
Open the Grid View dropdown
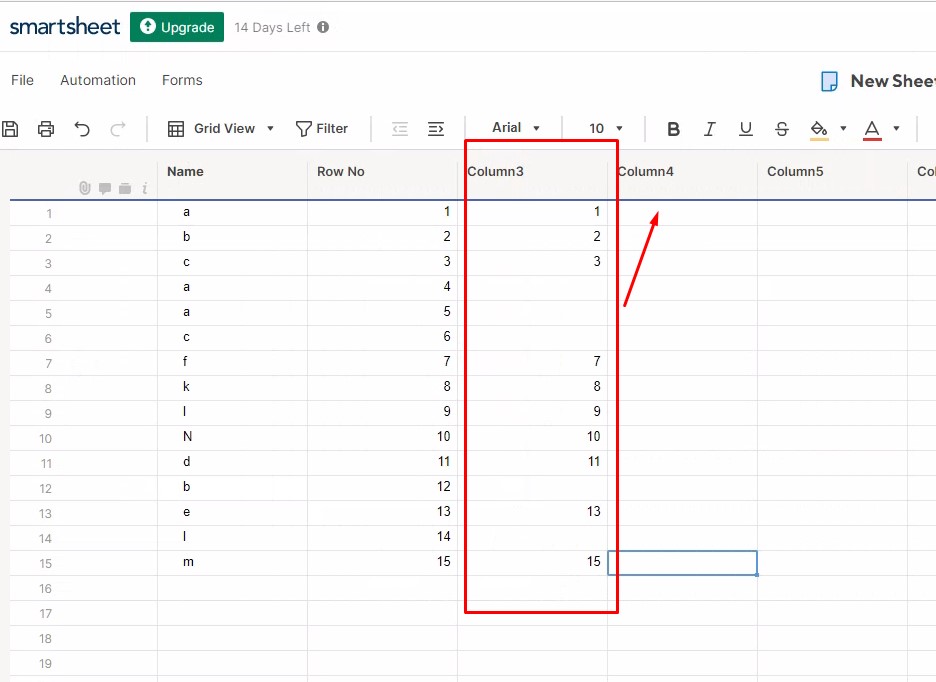pyautogui.click(x=220, y=128)
